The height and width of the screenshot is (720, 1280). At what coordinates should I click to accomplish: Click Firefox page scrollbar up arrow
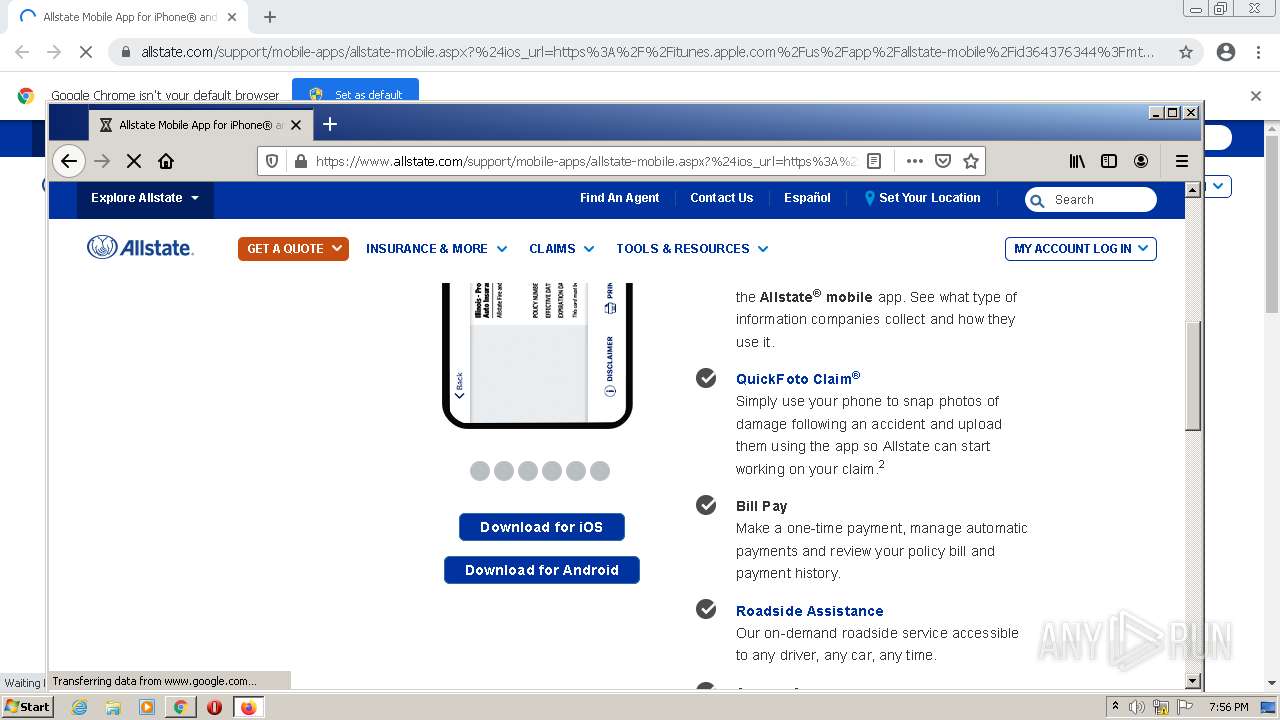(x=1192, y=189)
